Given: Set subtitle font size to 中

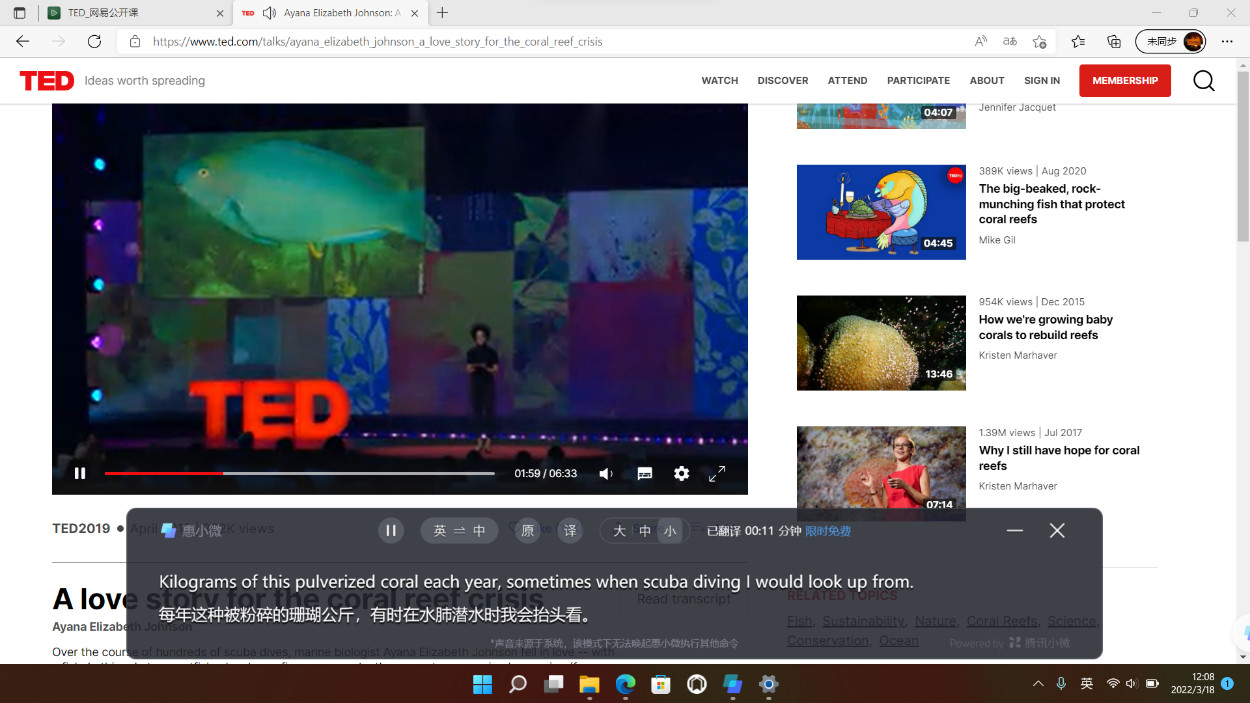Looking at the screenshot, I should point(645,531).
